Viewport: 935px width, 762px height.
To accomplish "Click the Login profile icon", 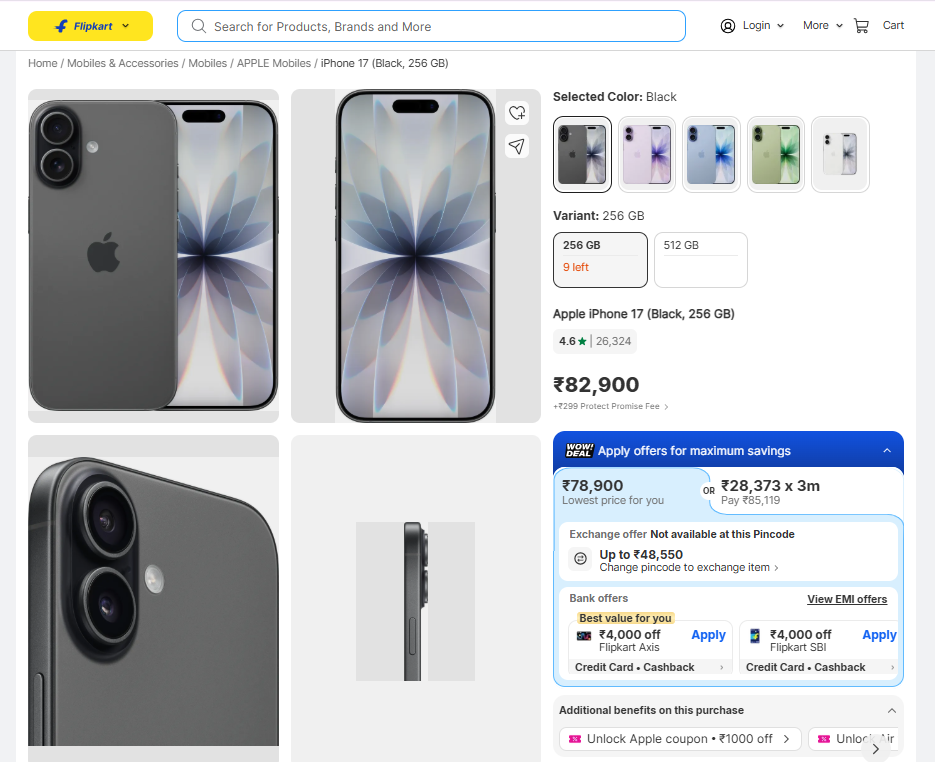I will click(727, 26).
